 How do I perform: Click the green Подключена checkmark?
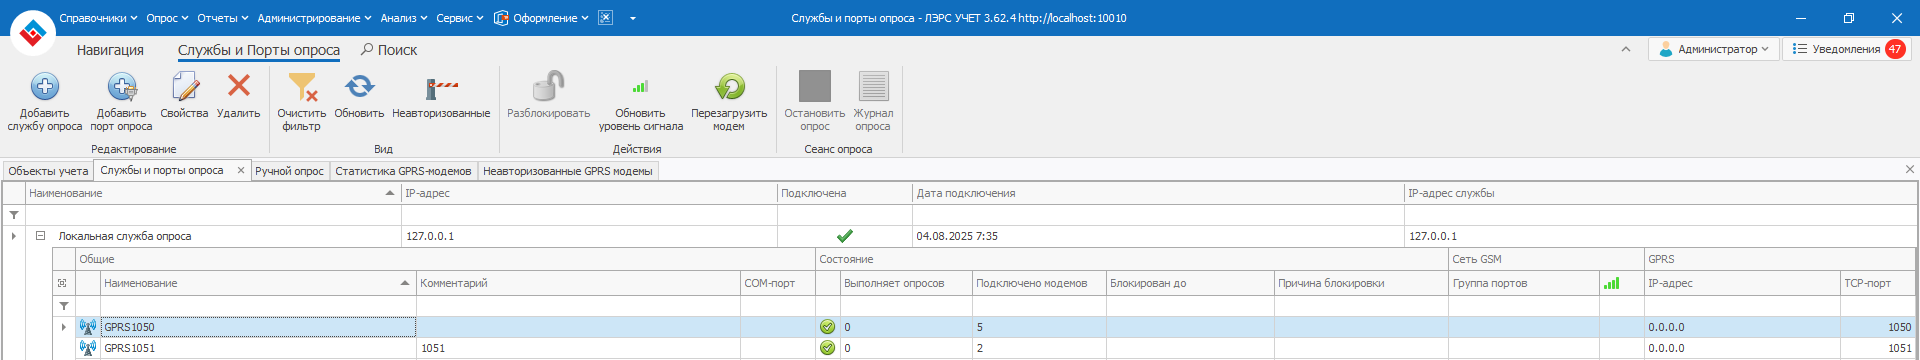(x=845, y=236)
